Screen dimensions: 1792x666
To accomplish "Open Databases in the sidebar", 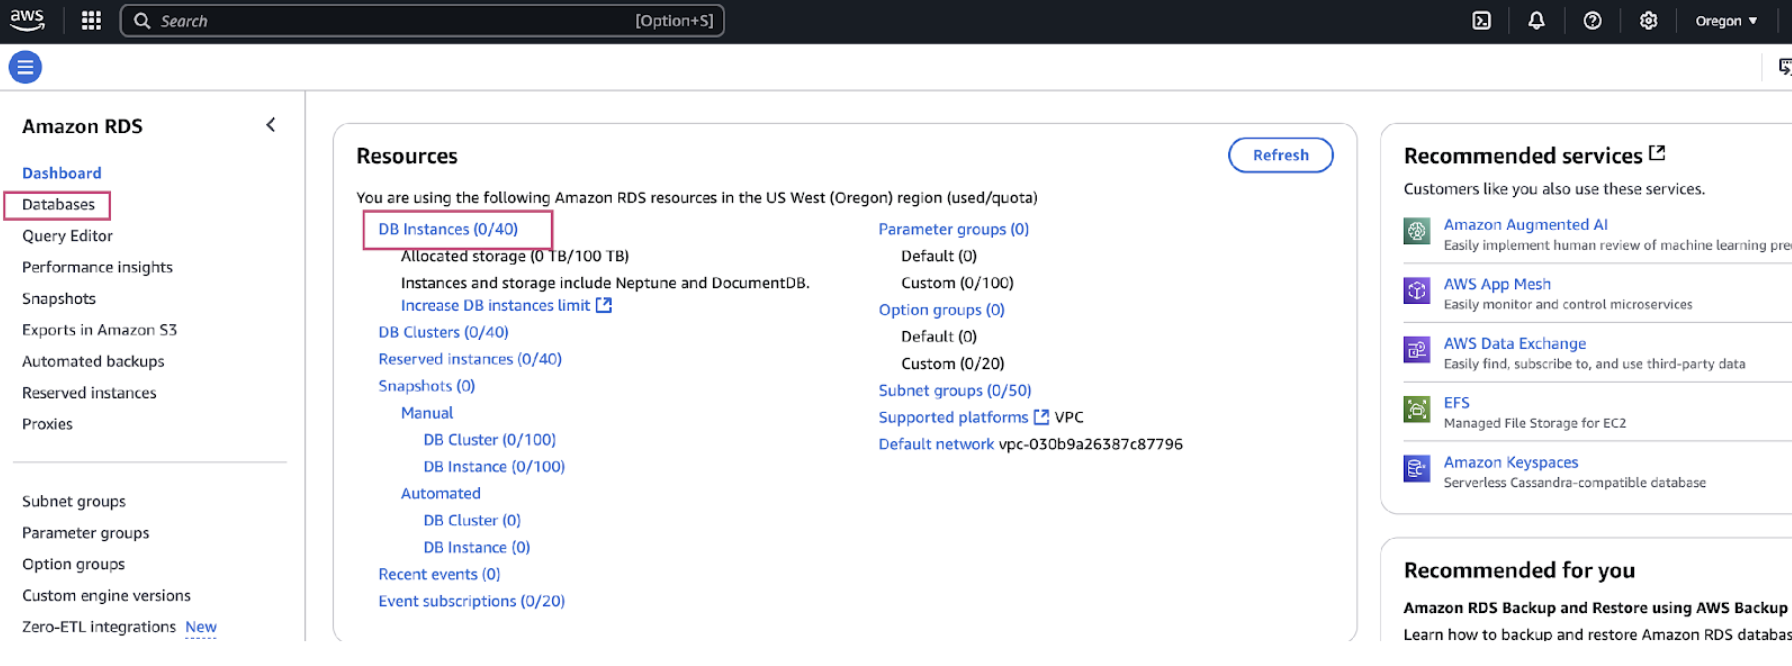I will coord(58,204).
